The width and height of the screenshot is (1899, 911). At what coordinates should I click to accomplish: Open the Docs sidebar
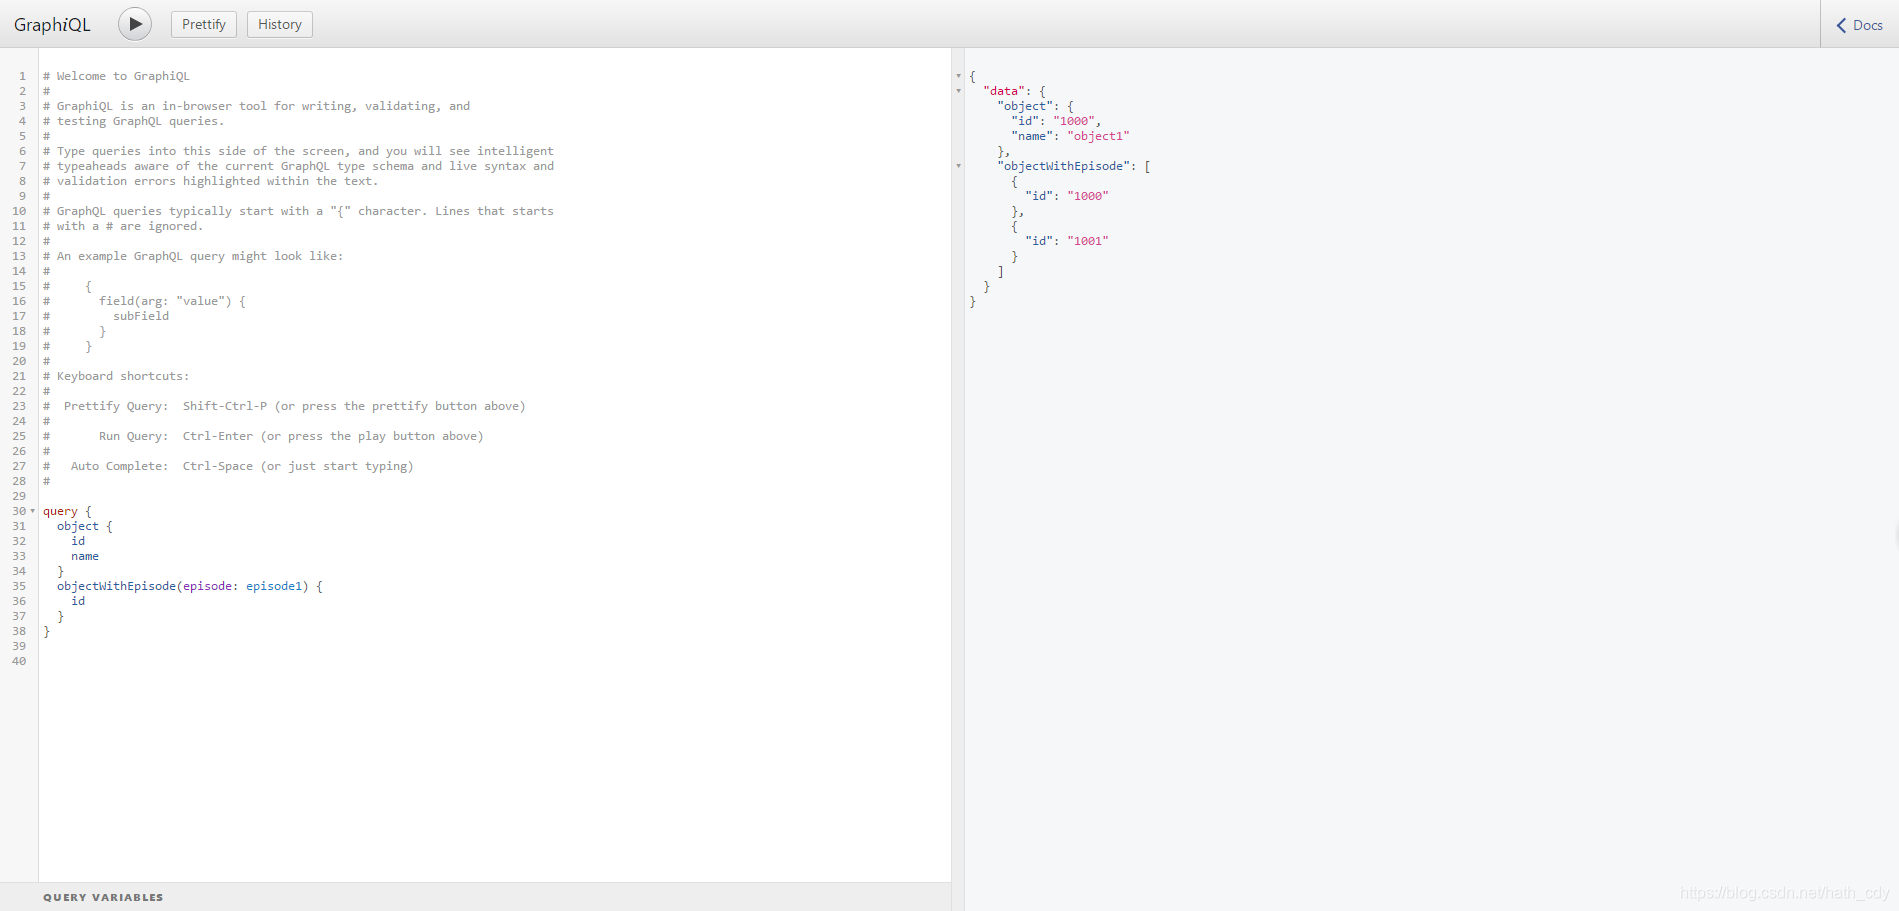(x=1860, y=25)
